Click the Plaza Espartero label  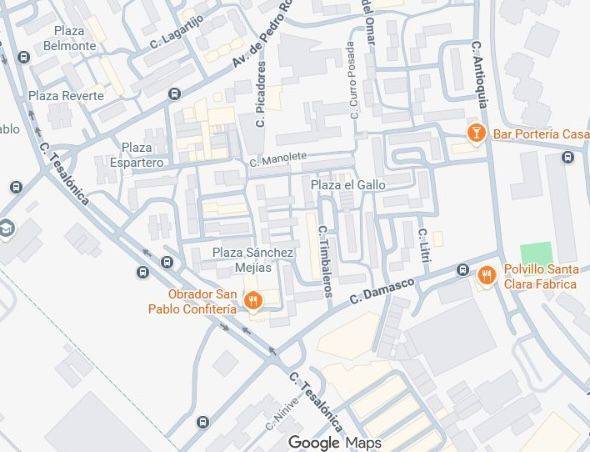(x=137, y=155)
